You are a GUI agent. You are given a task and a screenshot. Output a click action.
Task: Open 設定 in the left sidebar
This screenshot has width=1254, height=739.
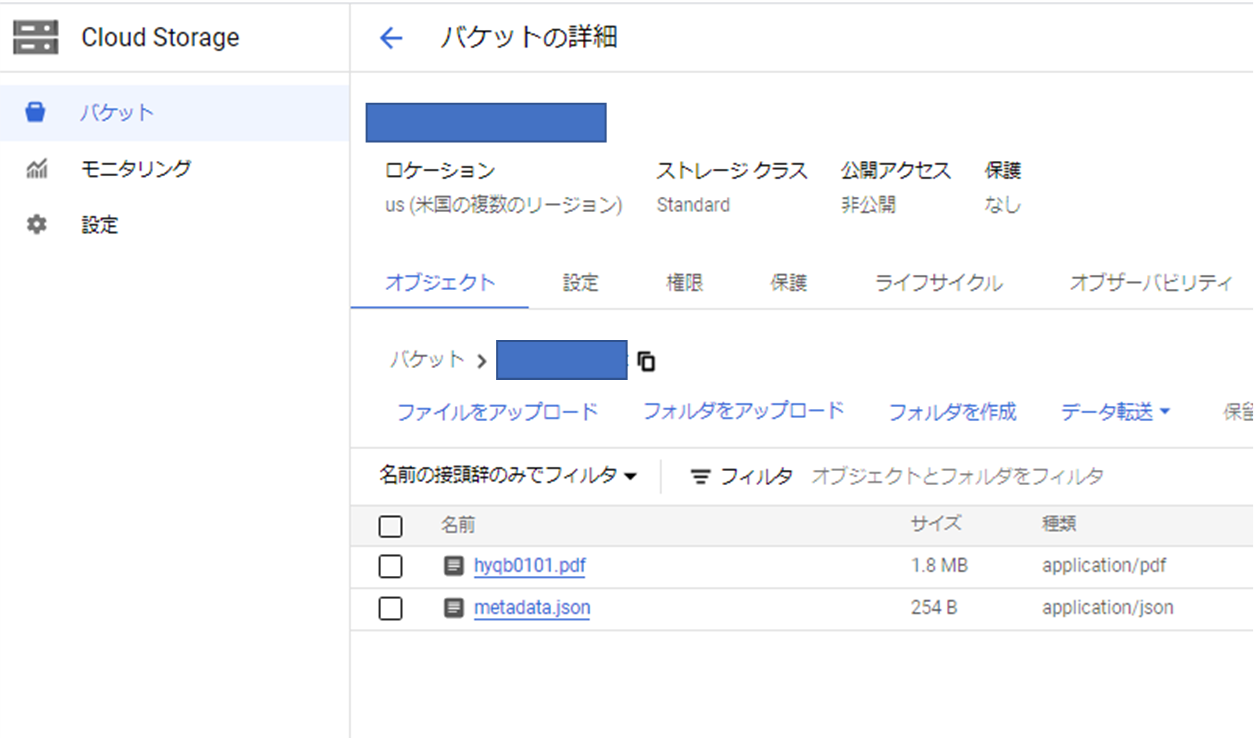(175, 225)
